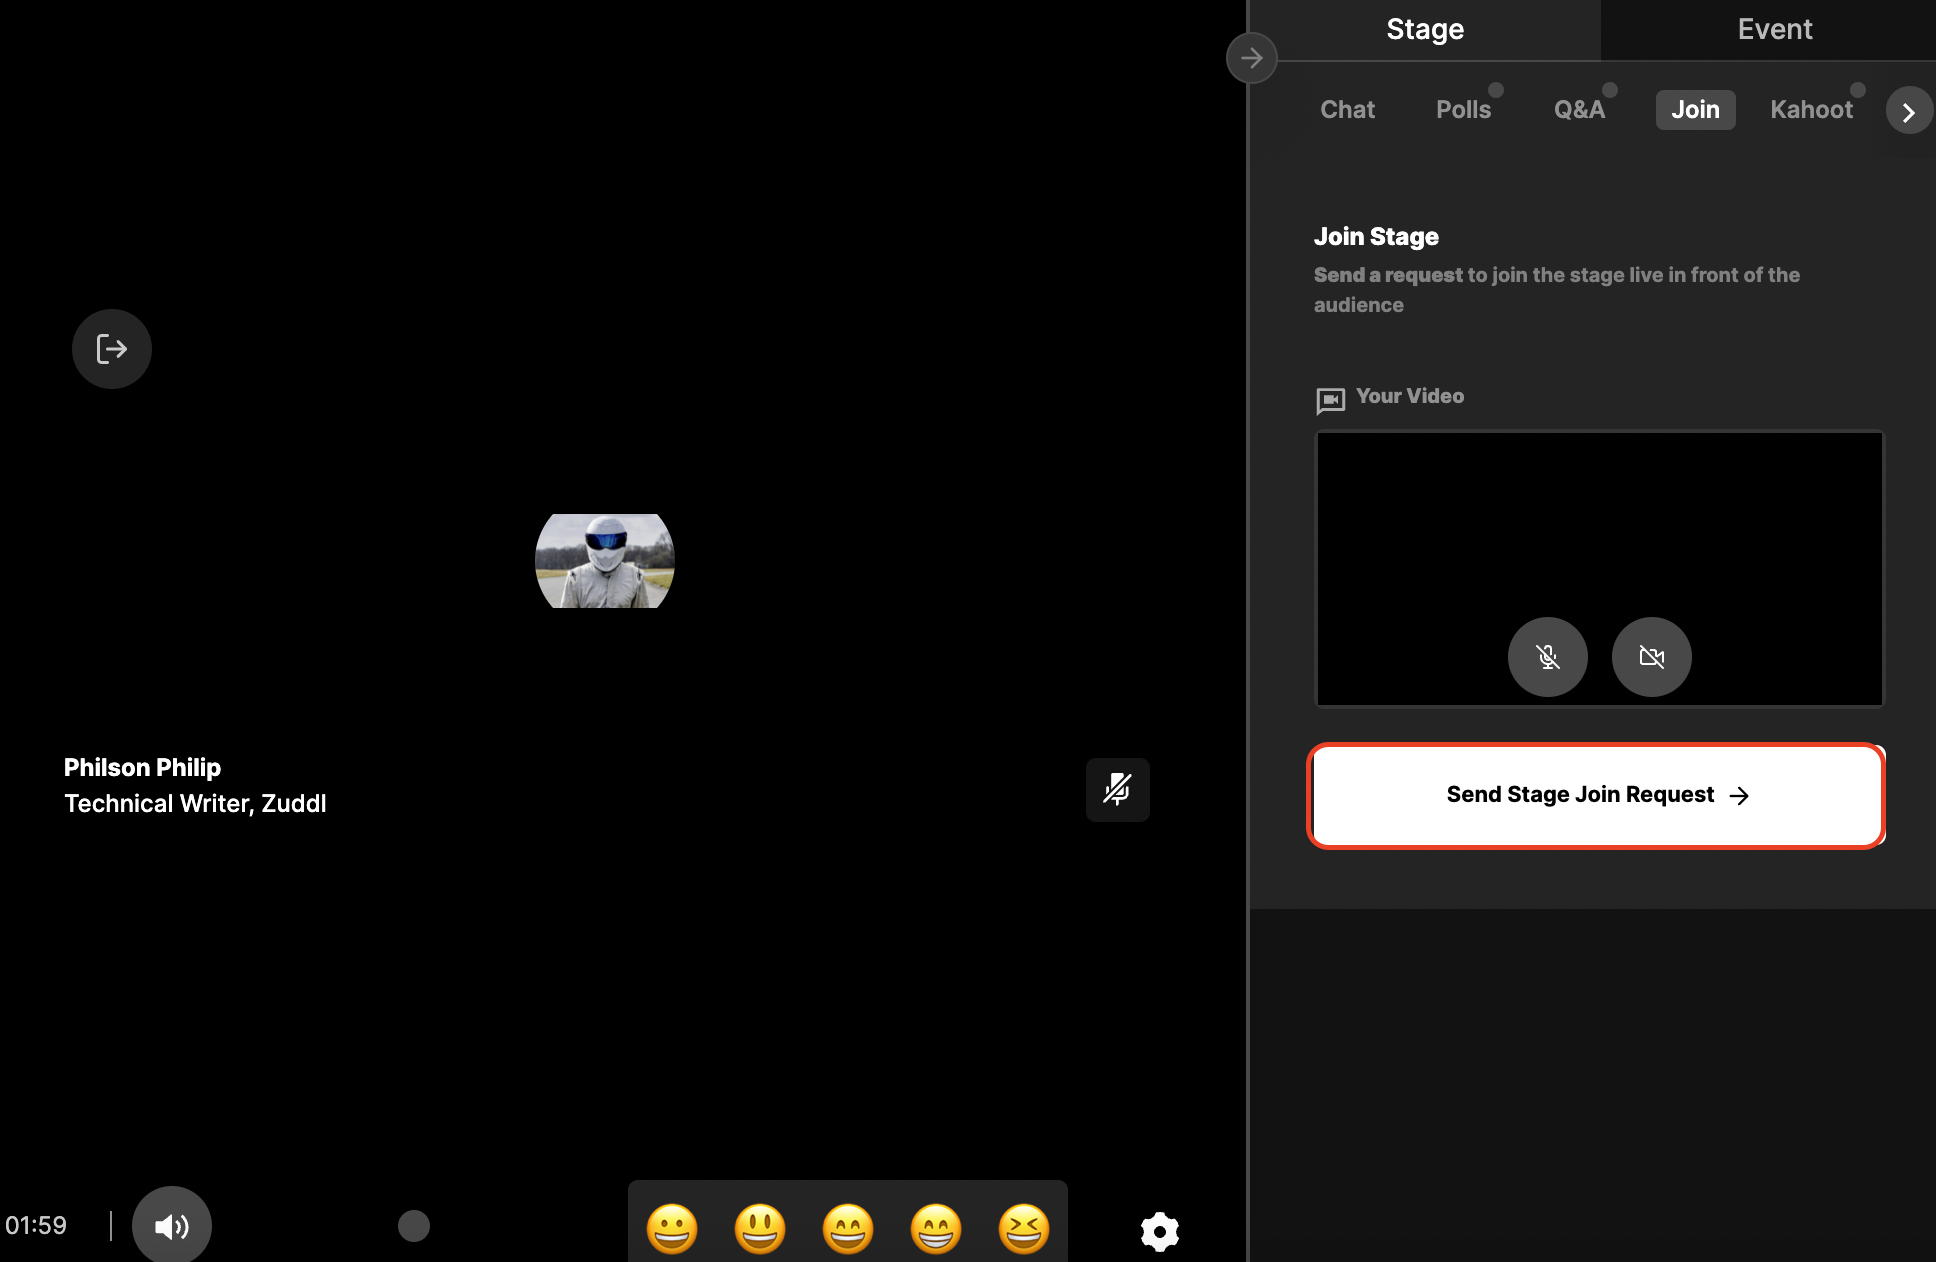1936x1262 pixels.
Task: Click the Your Video camera icon
Action: 1330,400
